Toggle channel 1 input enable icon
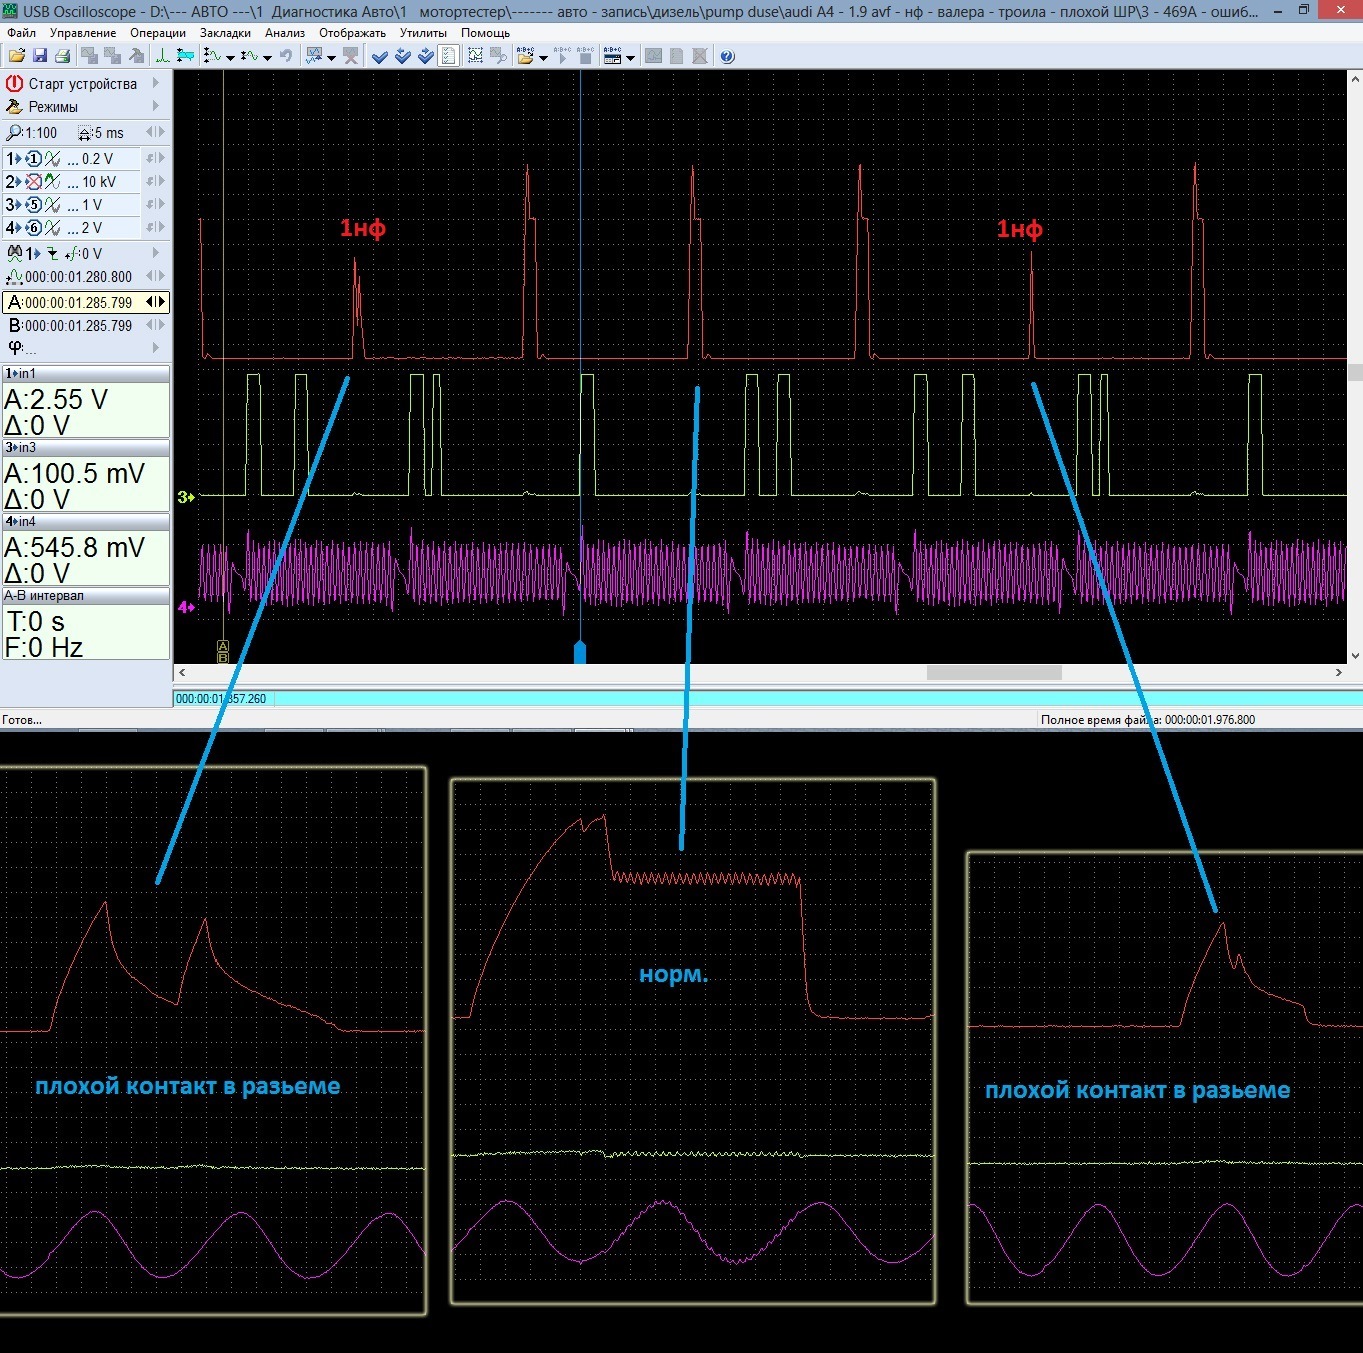The width and height of the screenshot is (1363, 1353). (x=34, y=159)
